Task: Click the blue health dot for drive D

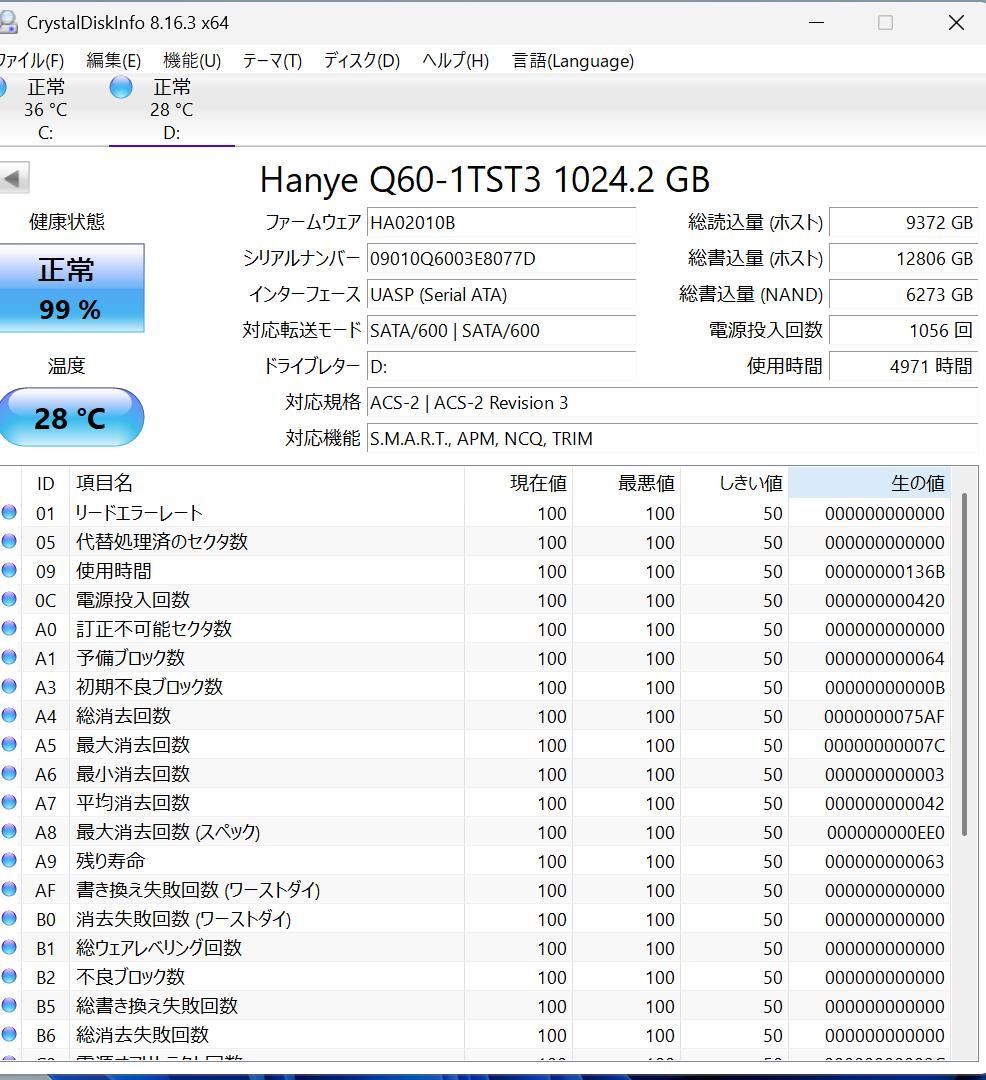Action: pos(120,88)
